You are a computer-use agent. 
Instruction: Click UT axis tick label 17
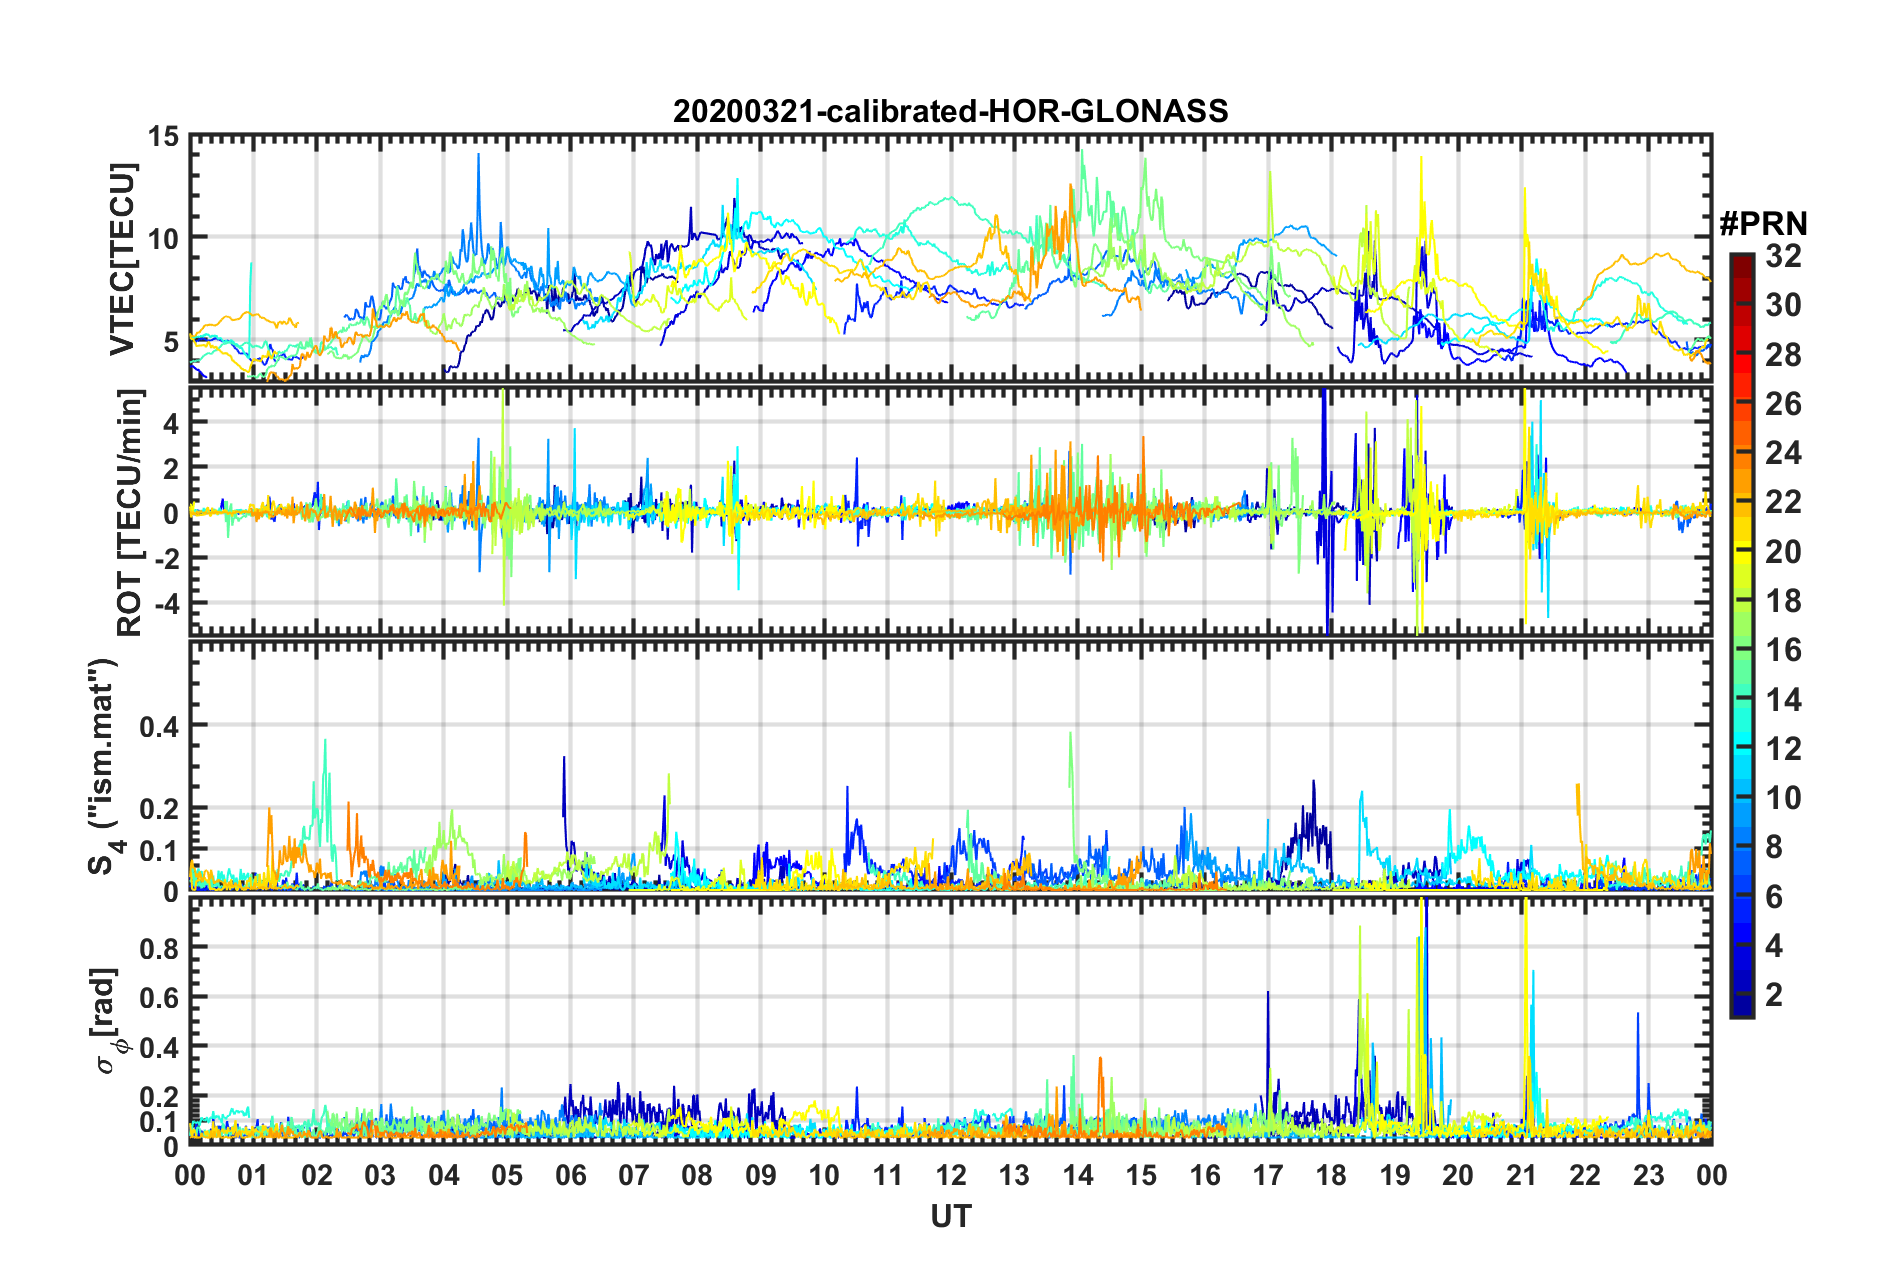click(1268, 1175)
